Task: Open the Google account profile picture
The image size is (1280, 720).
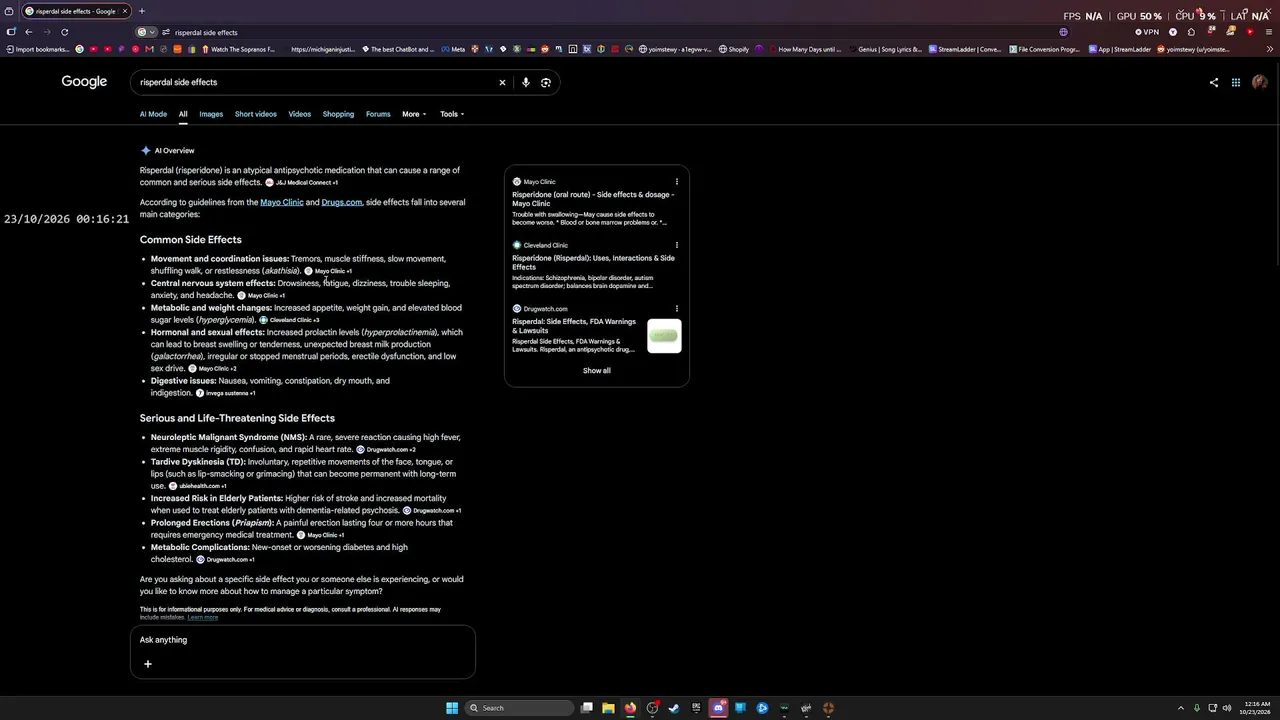Action: 1259,83
